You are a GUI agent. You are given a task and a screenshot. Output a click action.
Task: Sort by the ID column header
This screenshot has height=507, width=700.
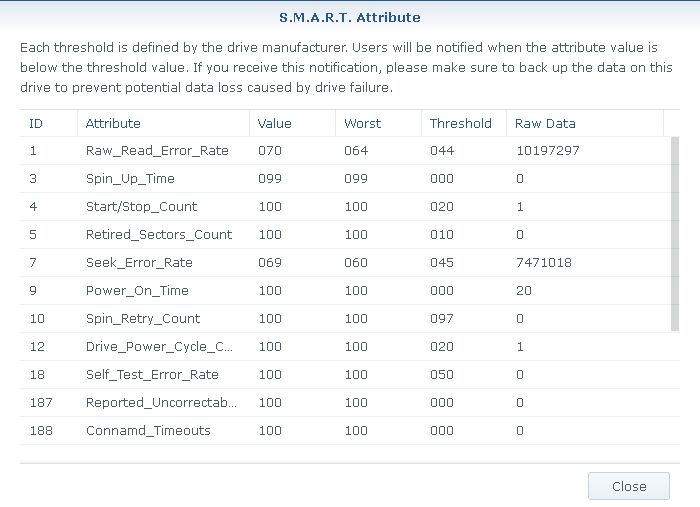point(49,123)
